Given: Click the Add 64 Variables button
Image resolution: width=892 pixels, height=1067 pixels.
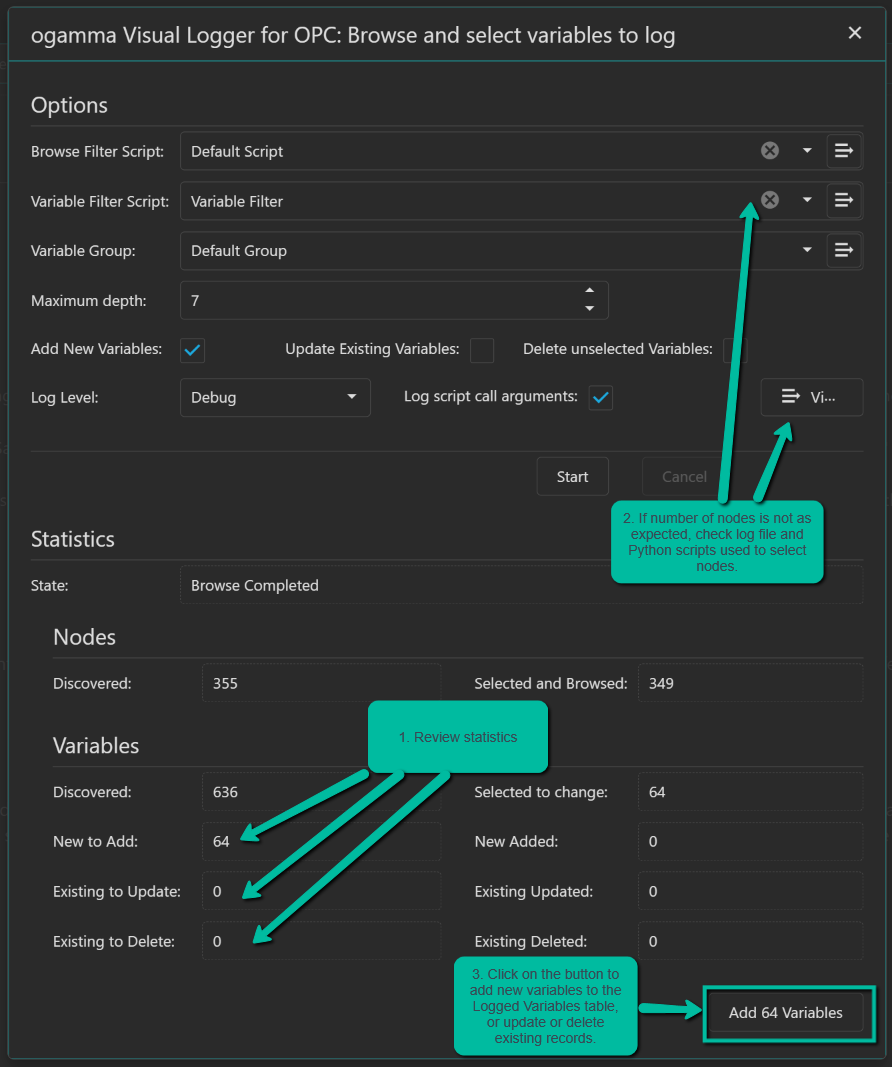Looking at the screenshot, I should pos(785,1013).
